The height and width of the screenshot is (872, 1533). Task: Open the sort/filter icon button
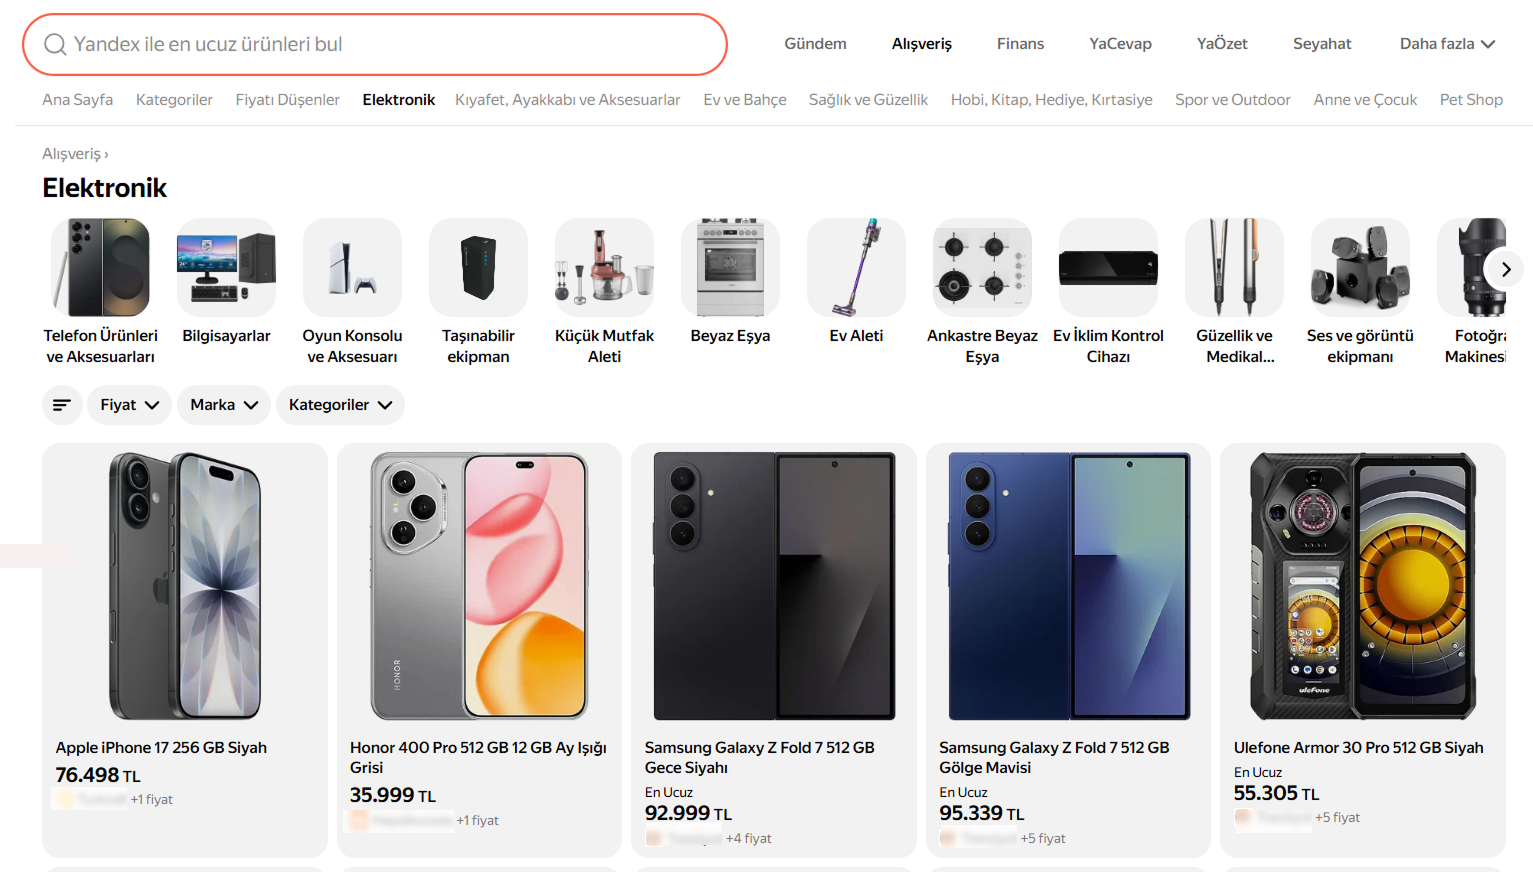point(62,405)
